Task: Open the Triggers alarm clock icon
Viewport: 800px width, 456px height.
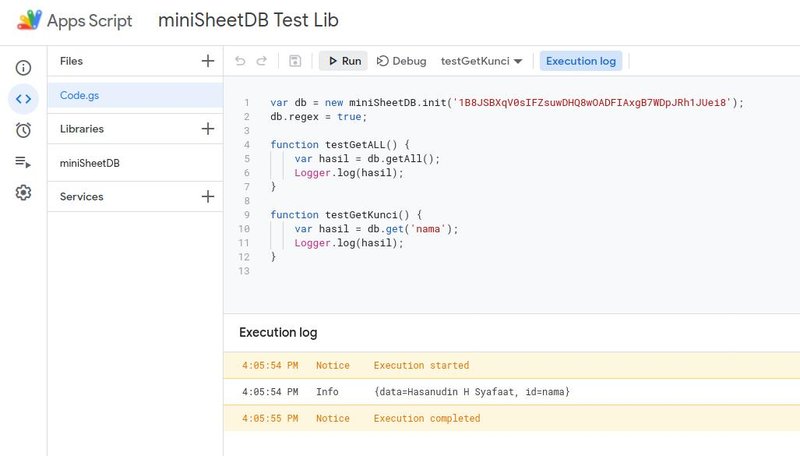Action: pyautogui.click(x=23, y=130)
